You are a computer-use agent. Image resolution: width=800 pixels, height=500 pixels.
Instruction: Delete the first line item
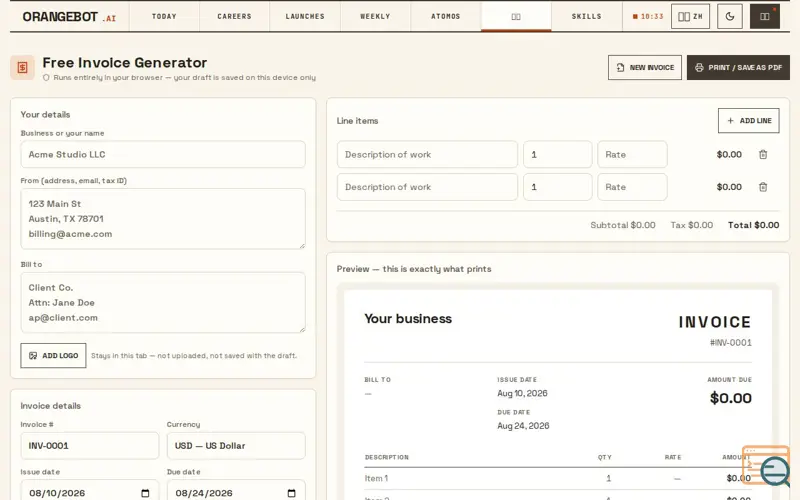[763, 154]
